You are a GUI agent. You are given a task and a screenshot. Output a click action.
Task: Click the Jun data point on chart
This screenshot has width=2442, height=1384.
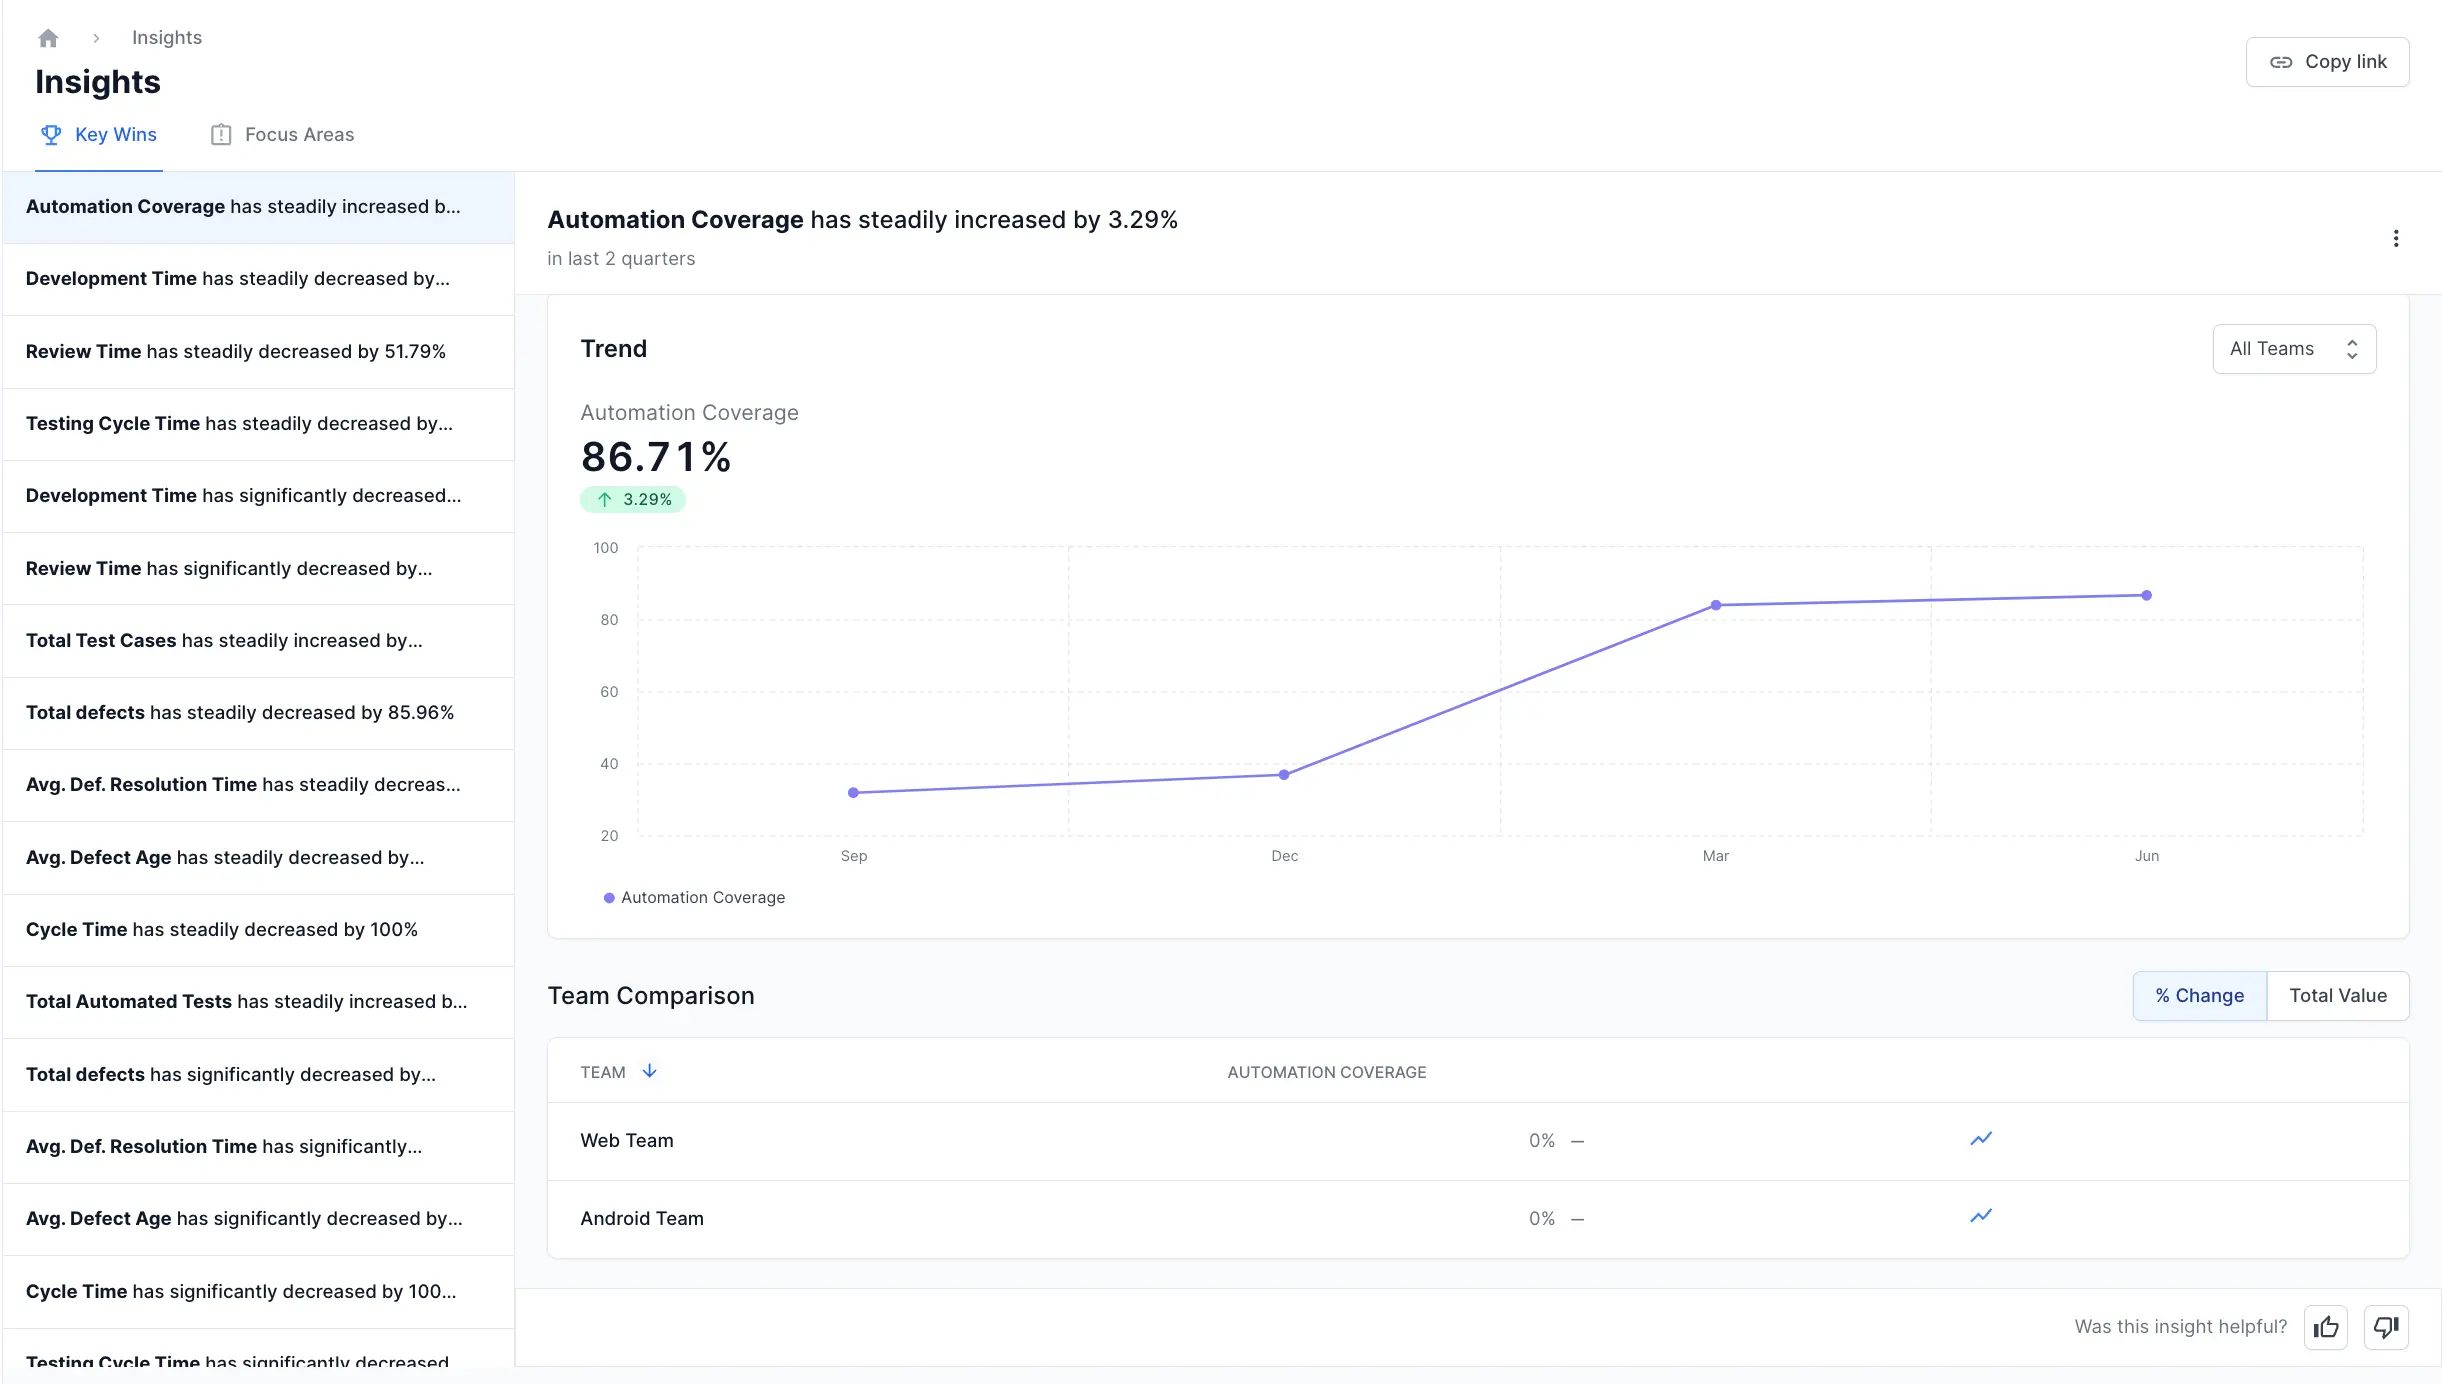click(x=2146, y=596)
